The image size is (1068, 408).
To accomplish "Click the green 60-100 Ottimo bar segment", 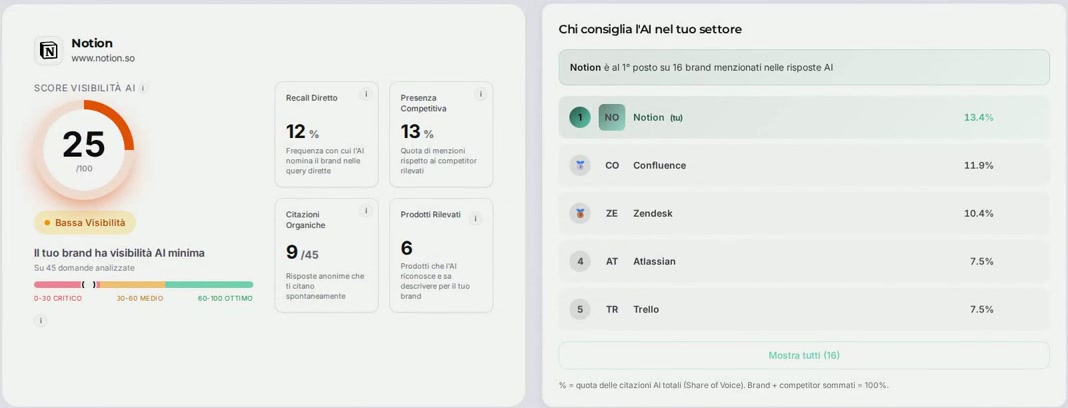I will coord(209,285).
